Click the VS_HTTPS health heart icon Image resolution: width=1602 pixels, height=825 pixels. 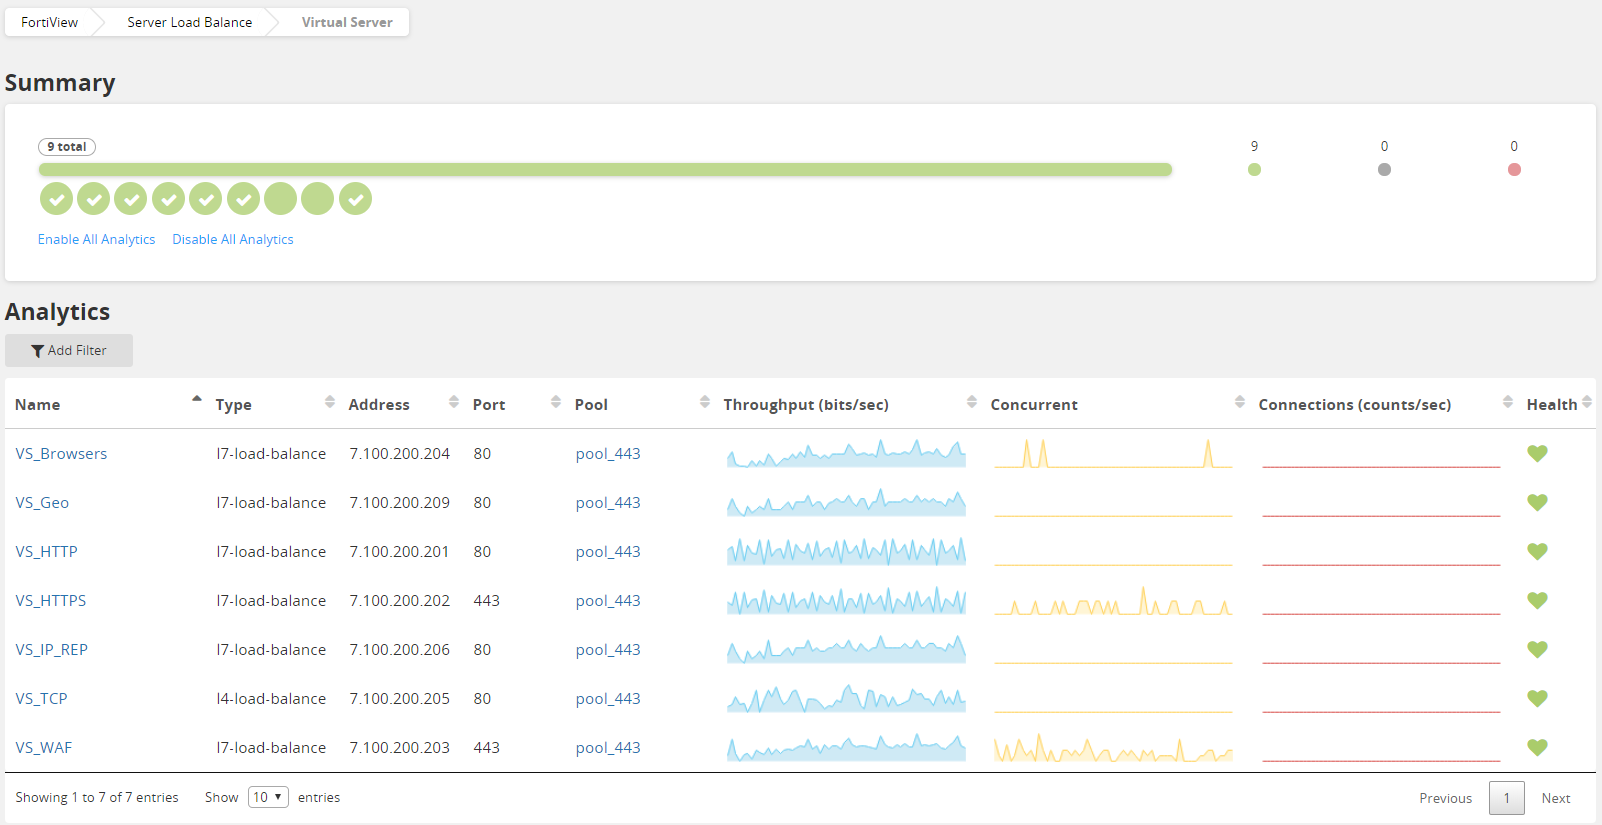click(x=1537, y=601)
